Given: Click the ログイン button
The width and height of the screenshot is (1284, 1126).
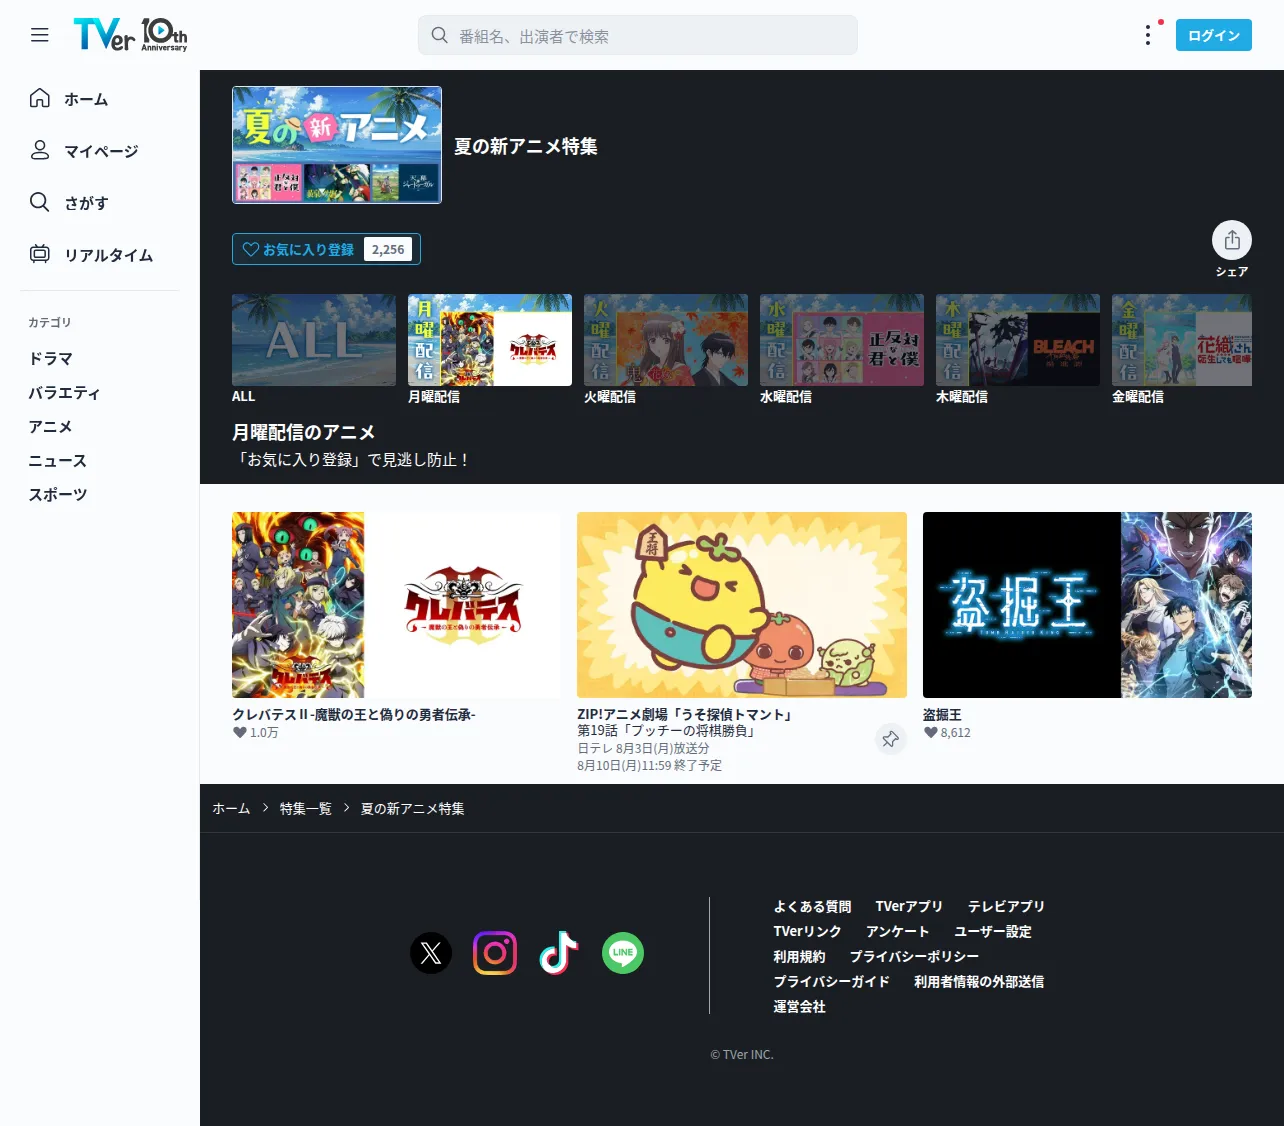Looking at the screenshot, I should click(x=1214, y=35).
